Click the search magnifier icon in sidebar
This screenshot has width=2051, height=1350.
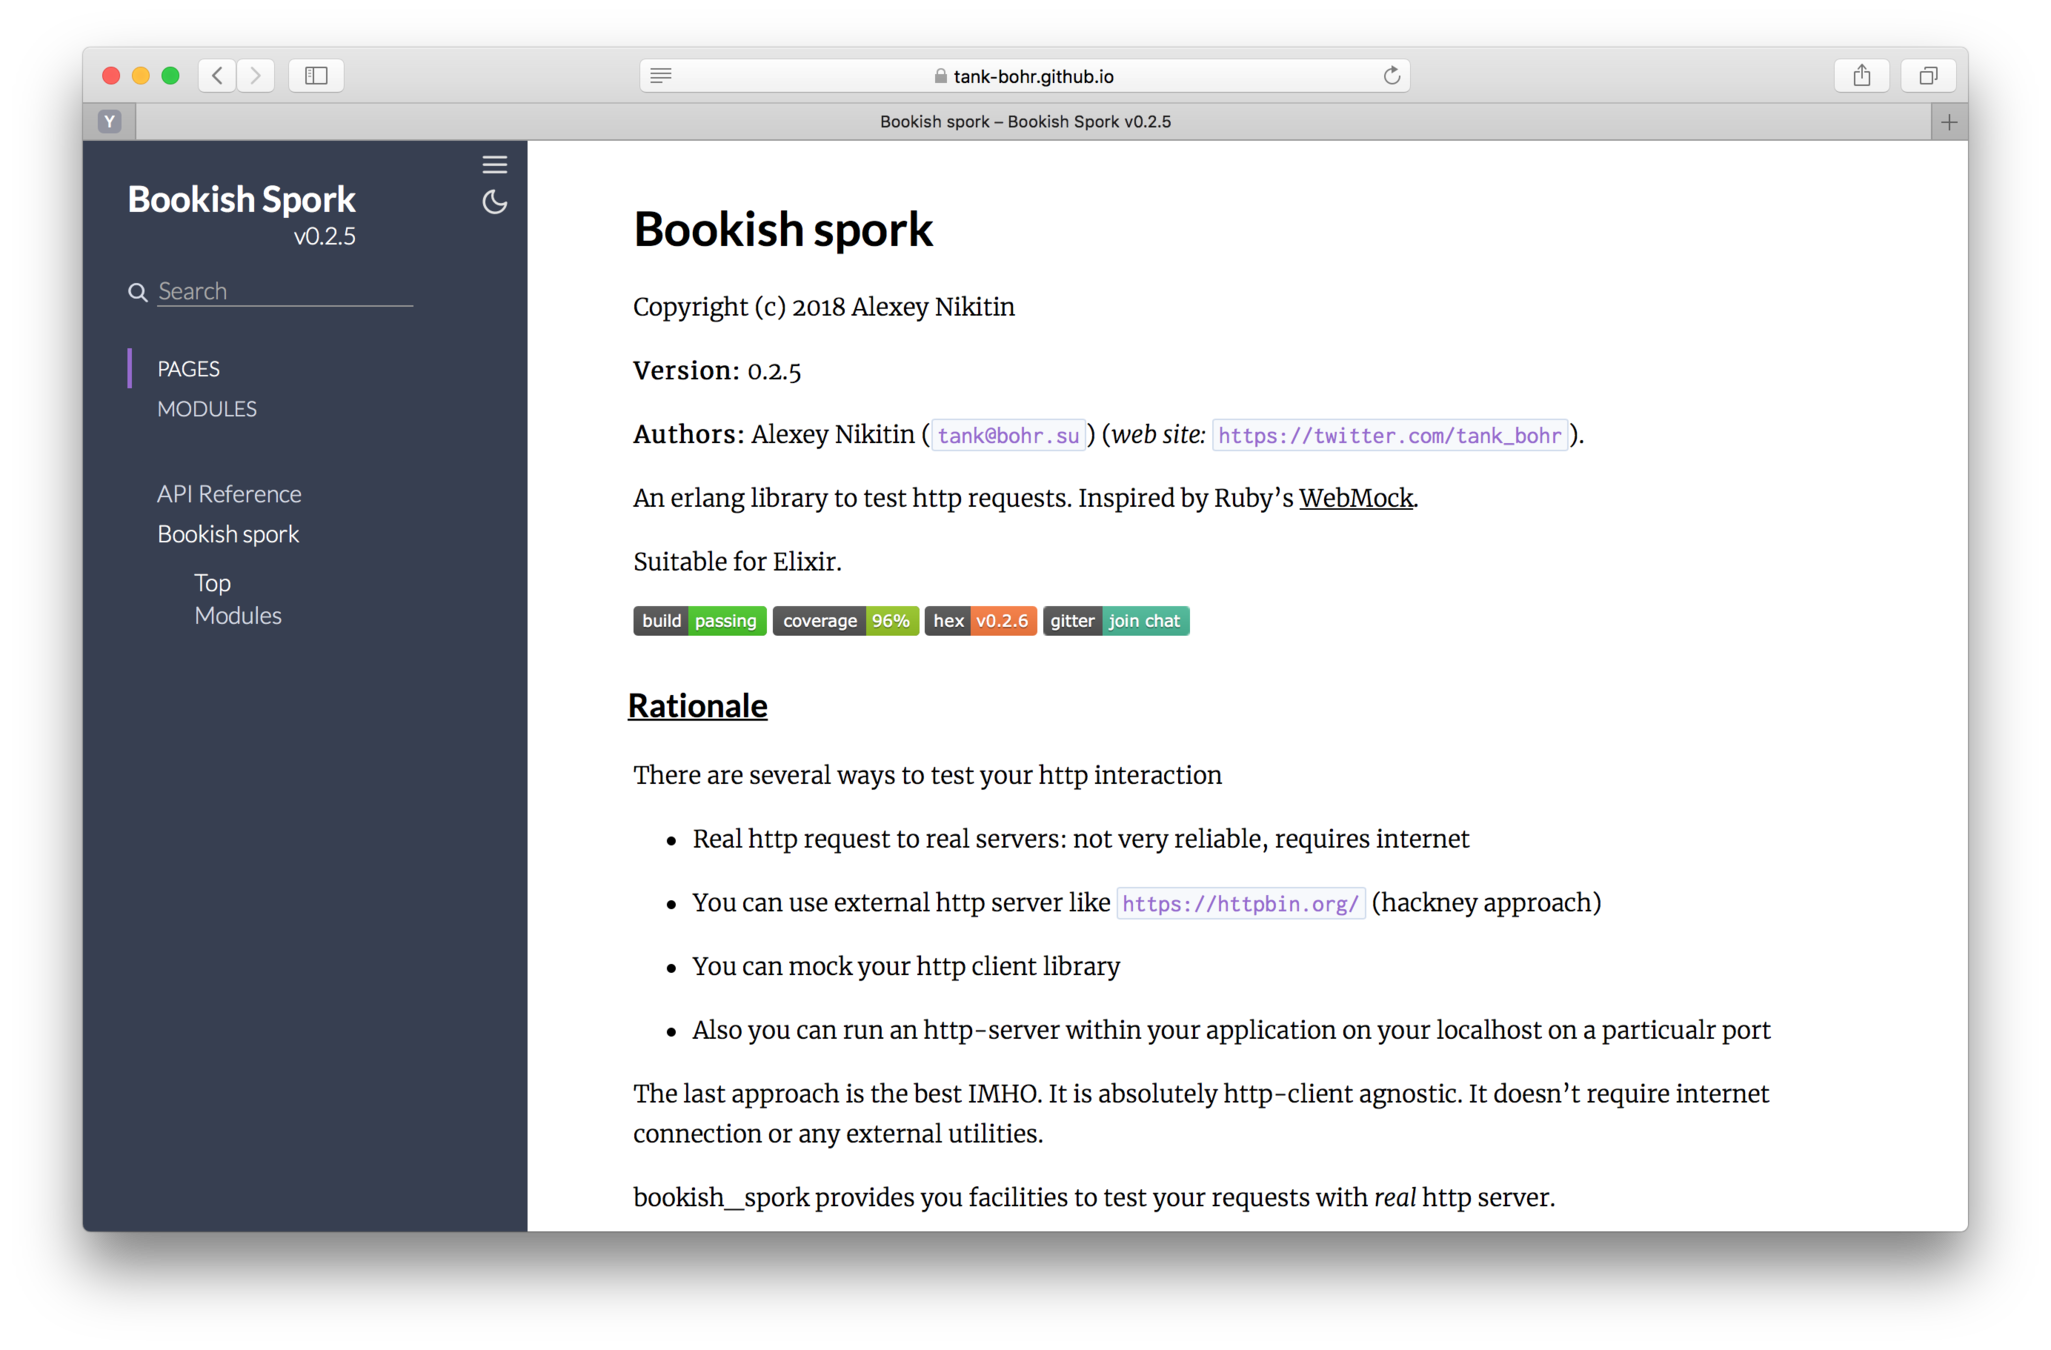[x=138, y=291]
